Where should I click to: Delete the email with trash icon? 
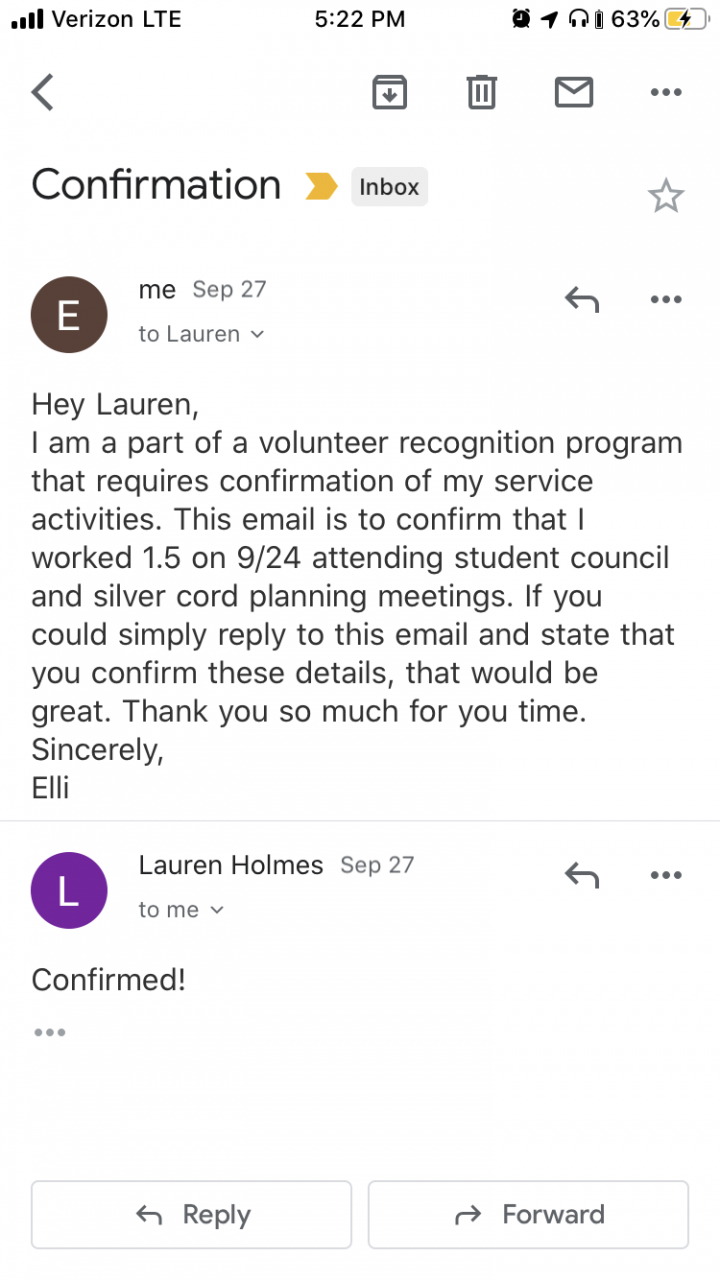click(481, 92)
